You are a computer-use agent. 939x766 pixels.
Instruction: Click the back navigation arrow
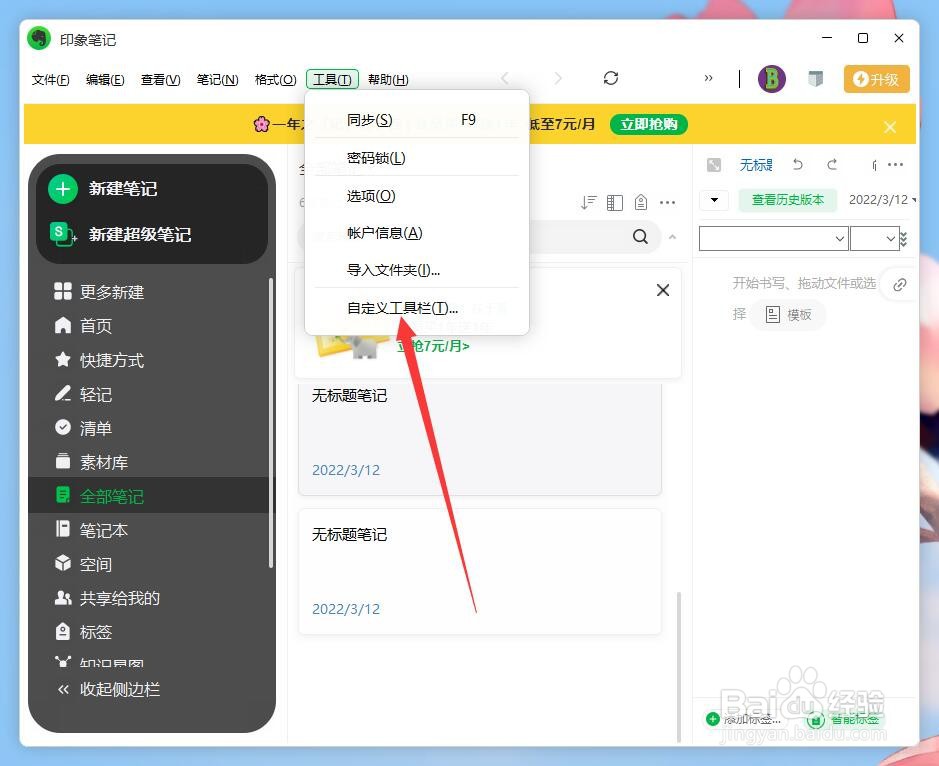pos(505,78)
